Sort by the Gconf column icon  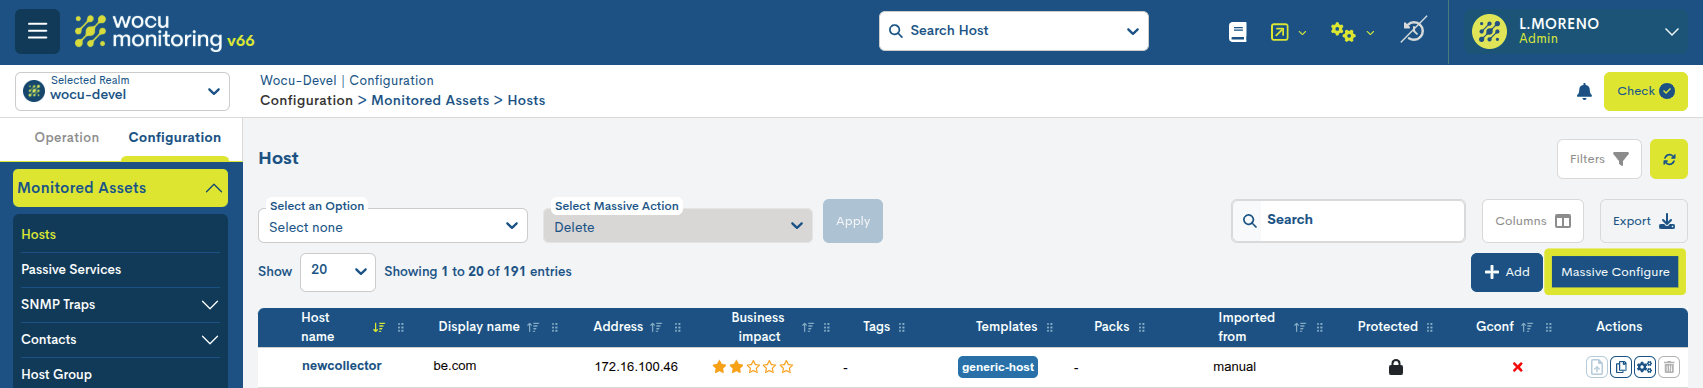[1527, 327]
